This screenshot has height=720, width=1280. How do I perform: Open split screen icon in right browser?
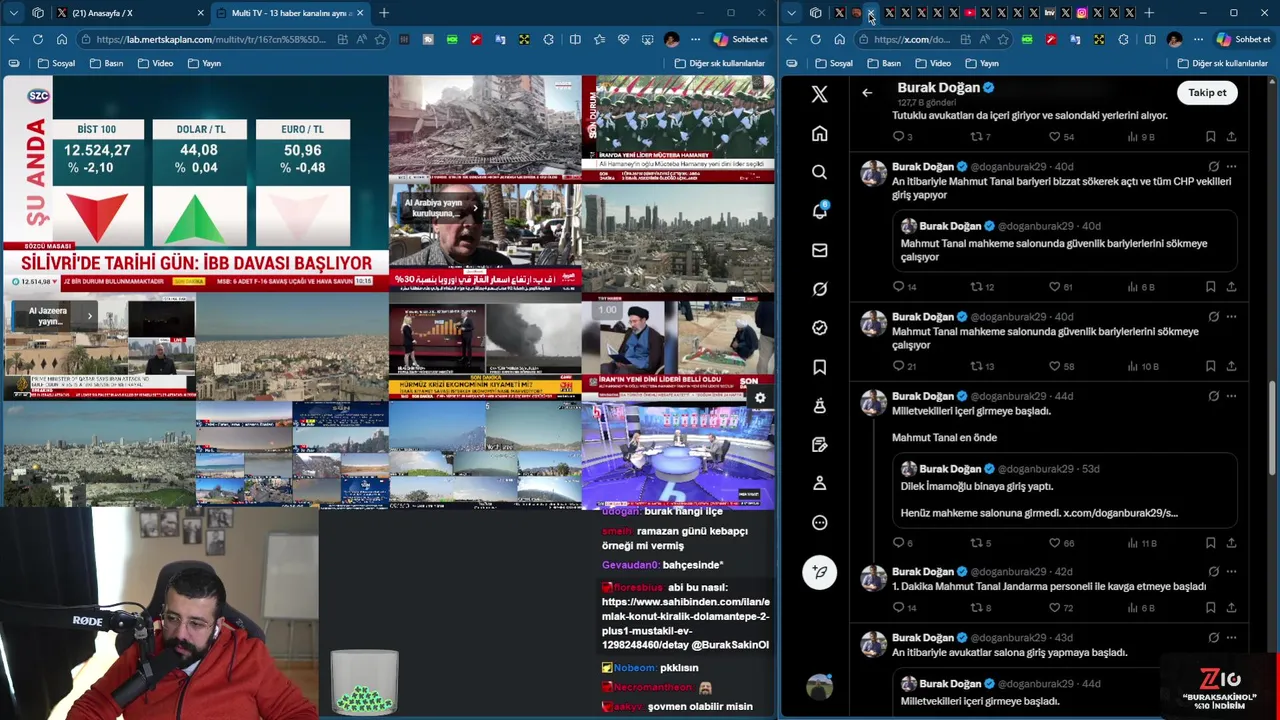(1150, 39)
